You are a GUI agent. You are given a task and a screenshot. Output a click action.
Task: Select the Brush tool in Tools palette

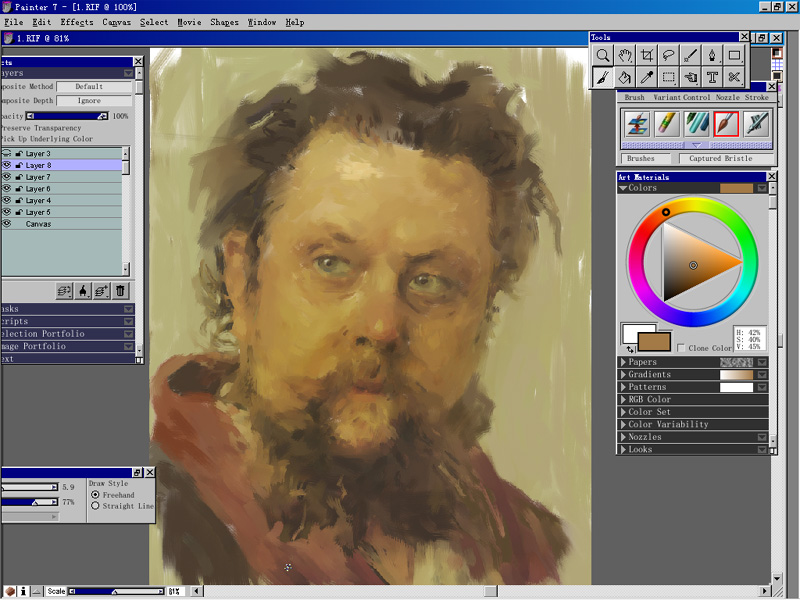[x=603, y=77]
